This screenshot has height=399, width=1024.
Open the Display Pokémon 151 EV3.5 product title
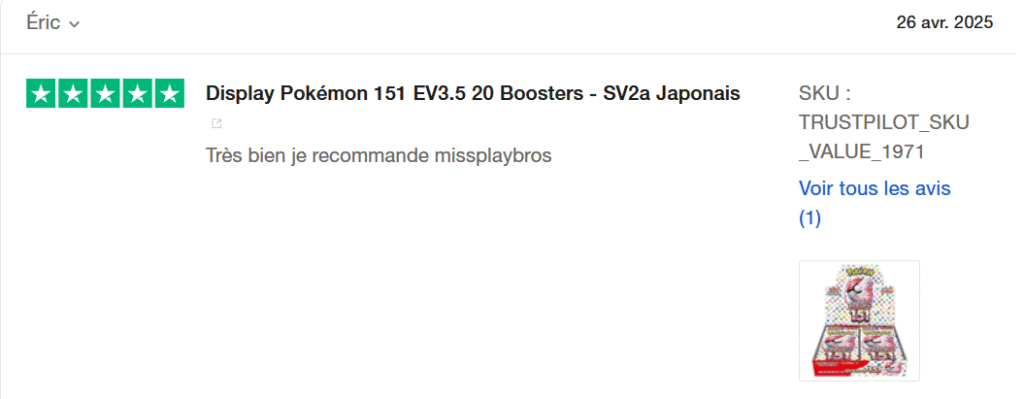473,93
